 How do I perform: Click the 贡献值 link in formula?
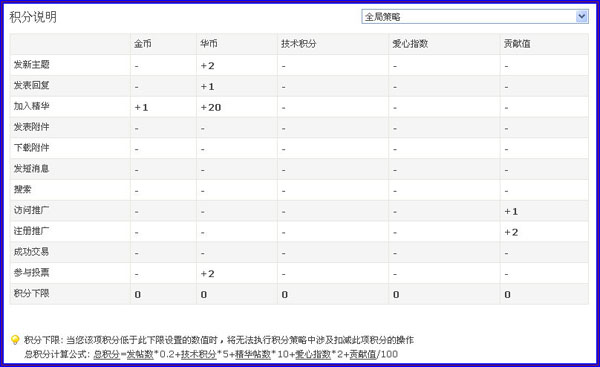click(x=363, y=354)
